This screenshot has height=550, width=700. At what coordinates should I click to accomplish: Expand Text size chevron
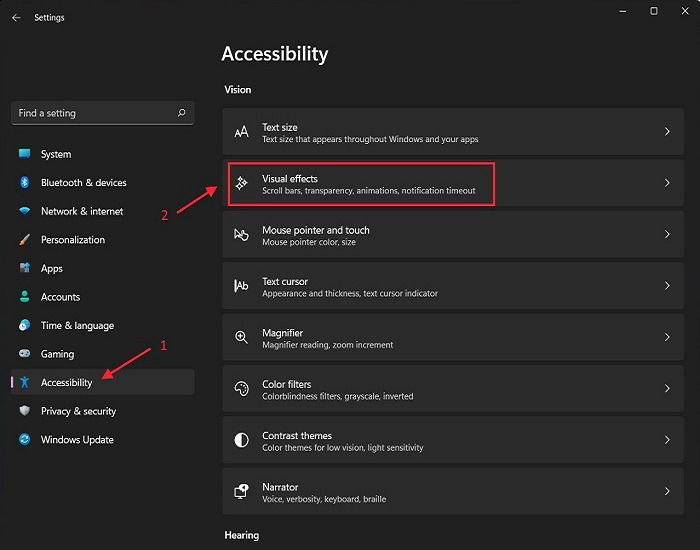point(667,132)
